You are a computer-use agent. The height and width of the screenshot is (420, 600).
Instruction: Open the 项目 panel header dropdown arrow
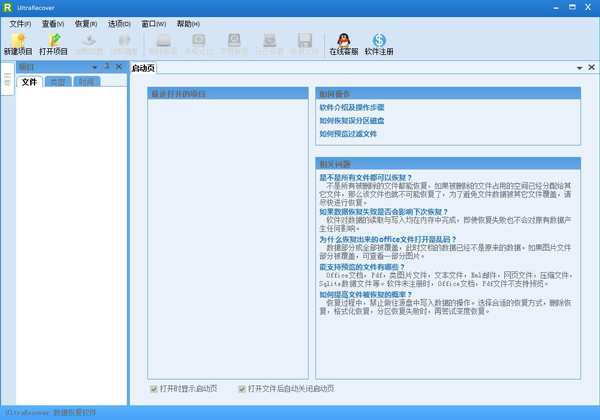coord(95,67)
